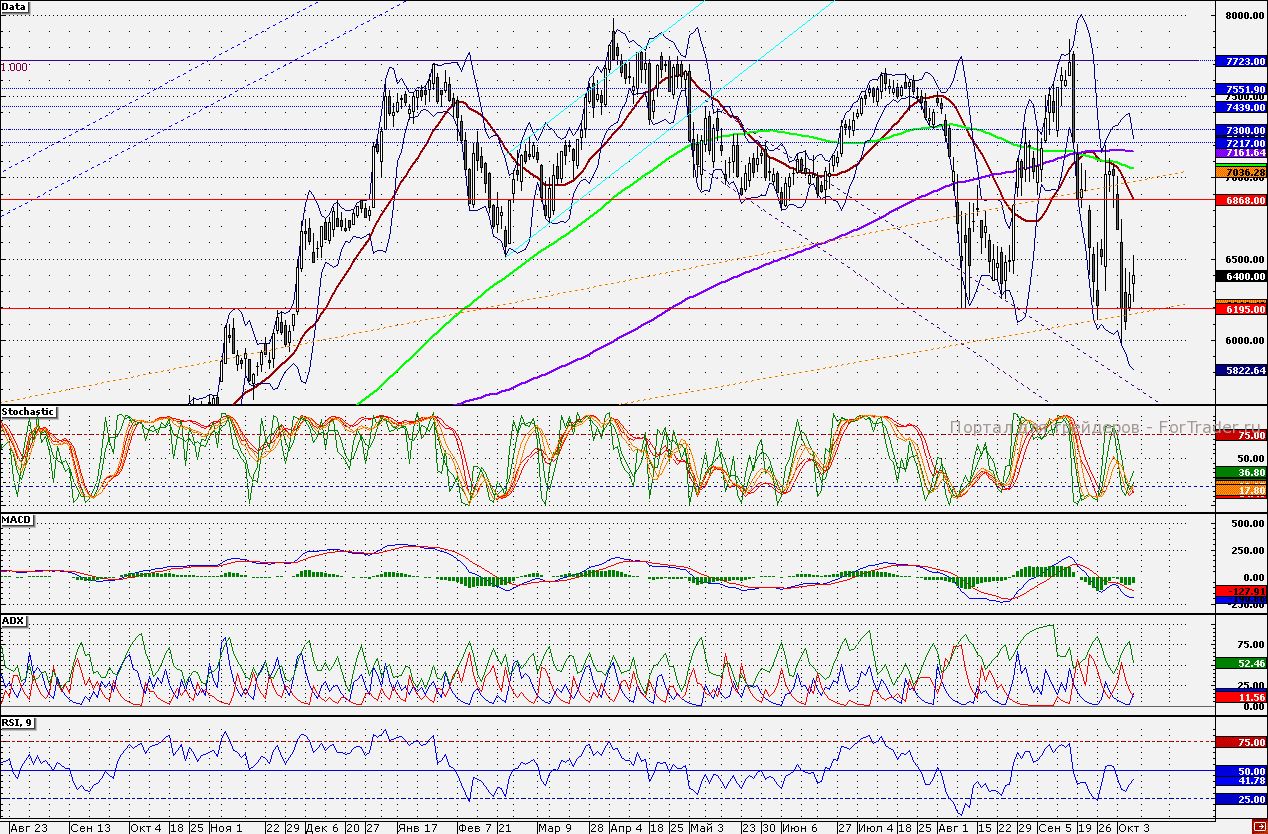Click the 7551.90 price level tag
Viewport: 1268px width, 834px height.
1240,89
